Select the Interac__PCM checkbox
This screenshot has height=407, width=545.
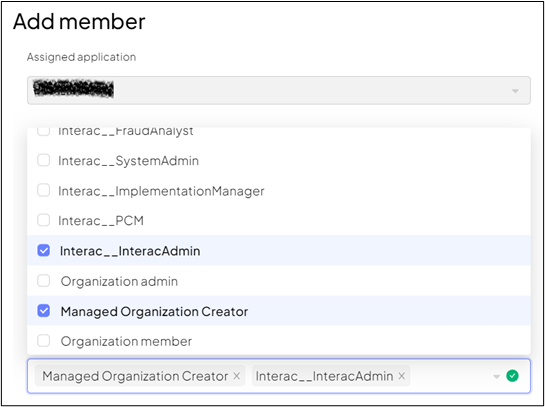pyautogui.click(x=43, y=220)
